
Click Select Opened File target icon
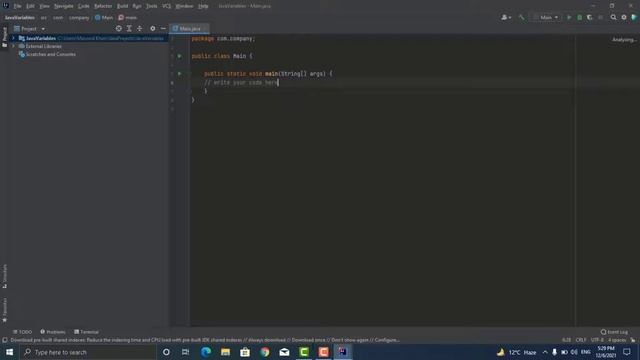coord(118,29)
